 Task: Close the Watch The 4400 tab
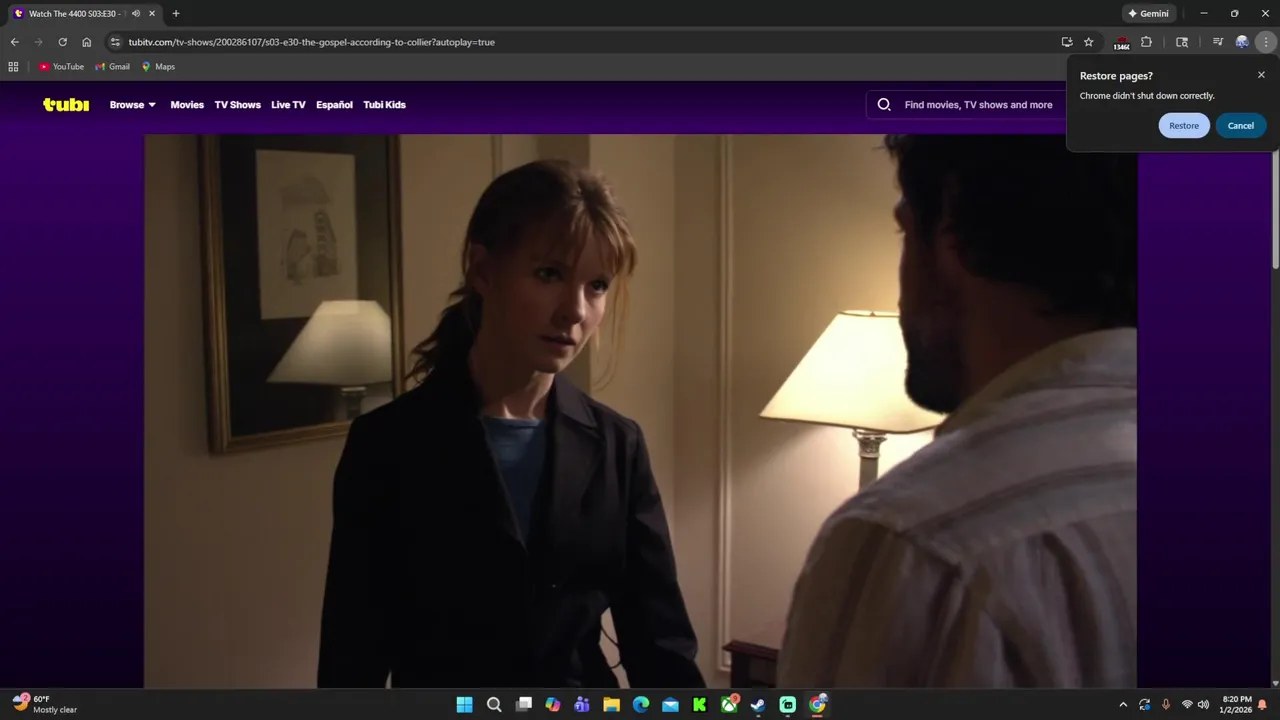pos(152,14)
